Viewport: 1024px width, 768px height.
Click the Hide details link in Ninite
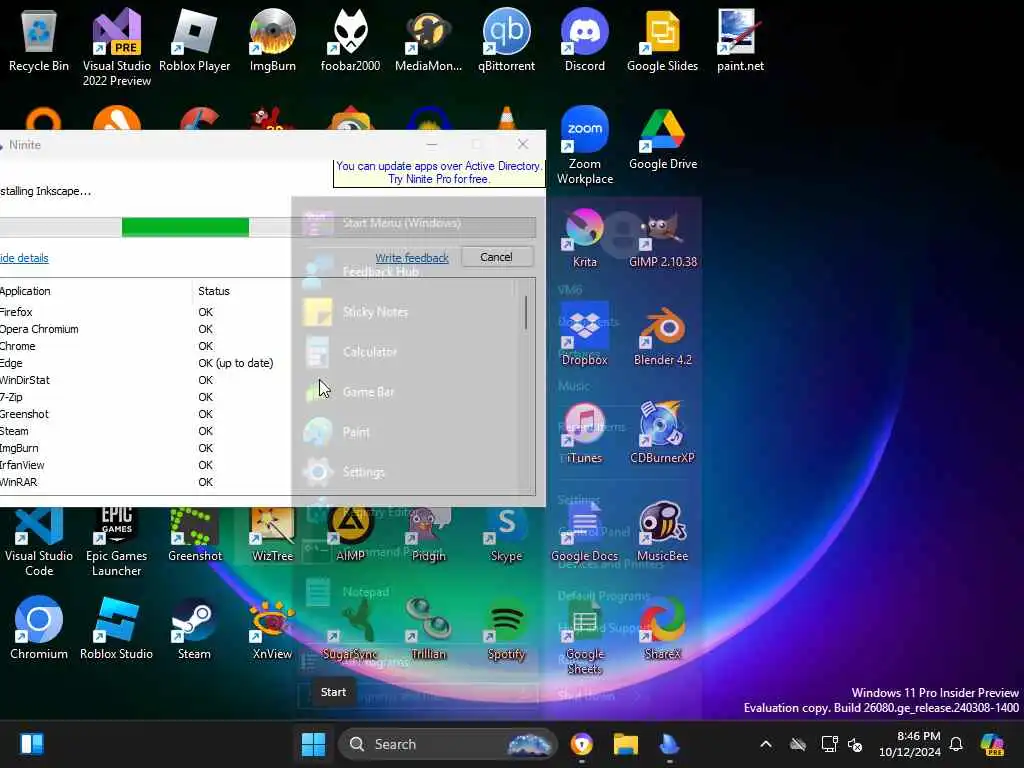point(24,258)
